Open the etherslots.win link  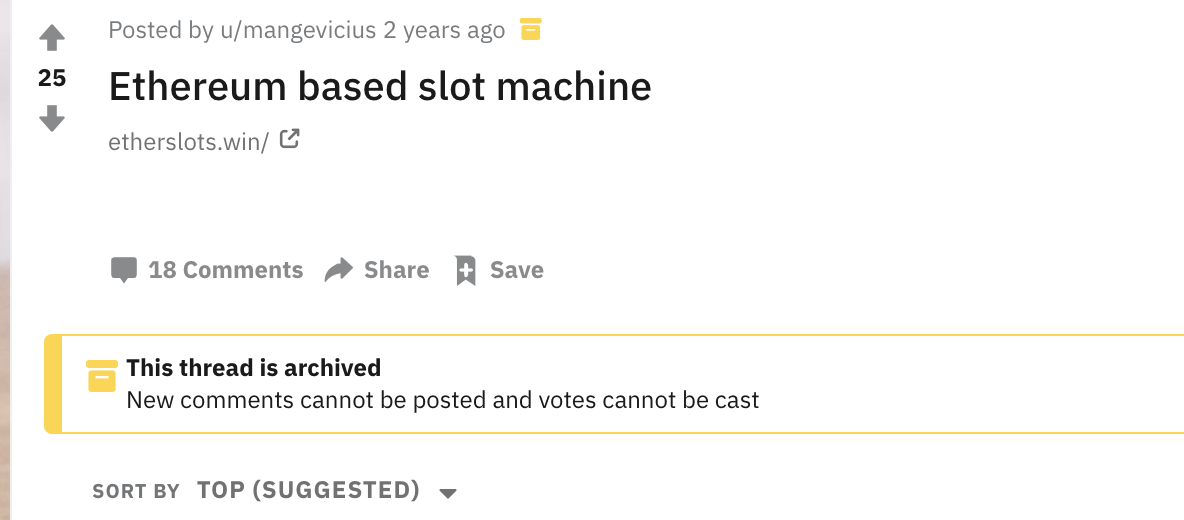pos(188,141)
